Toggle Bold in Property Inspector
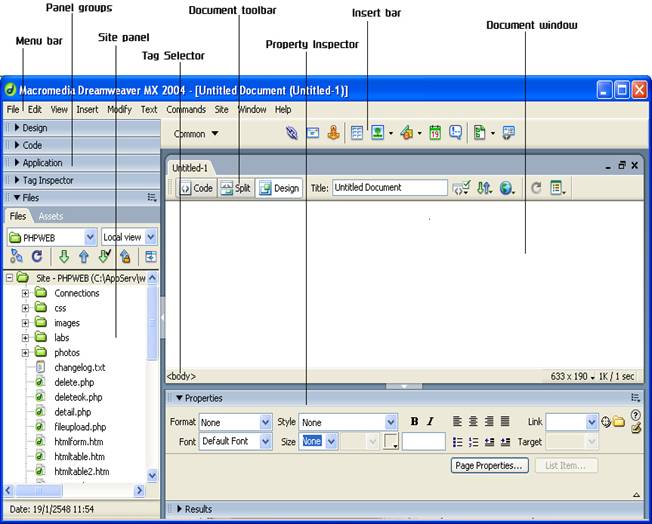 414,421
